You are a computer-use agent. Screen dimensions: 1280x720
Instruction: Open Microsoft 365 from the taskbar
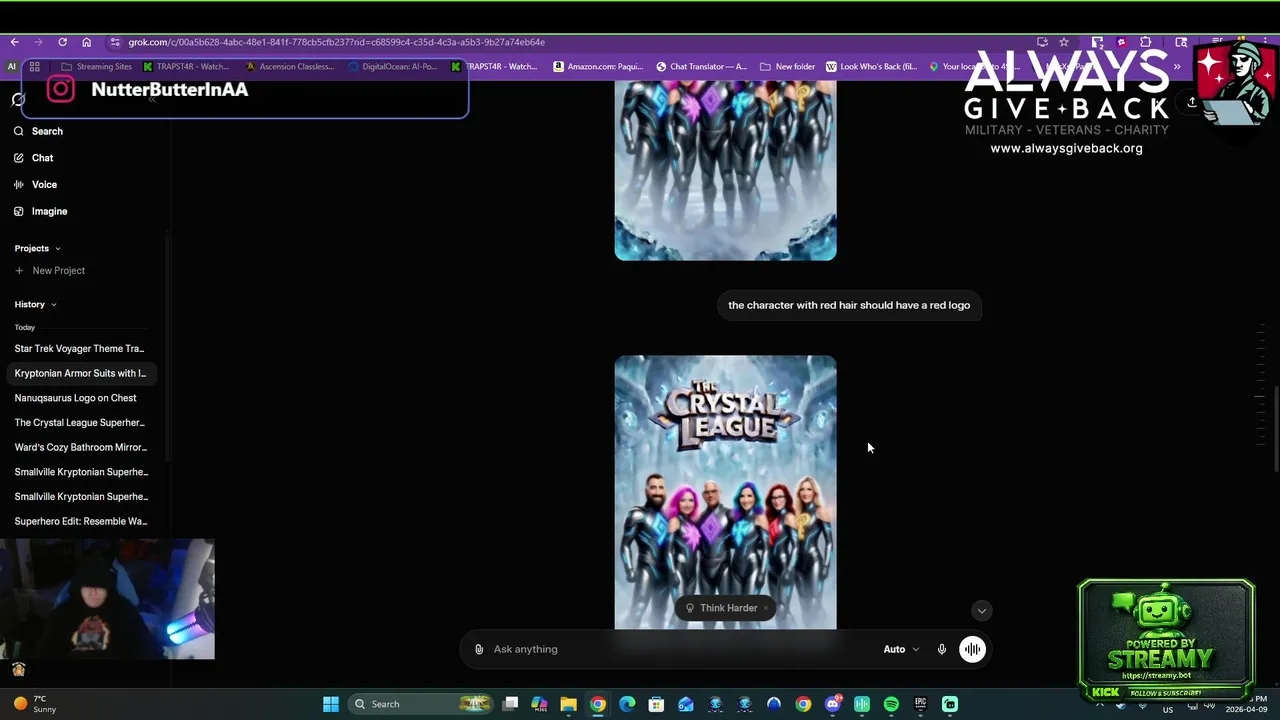pos(539,704)
